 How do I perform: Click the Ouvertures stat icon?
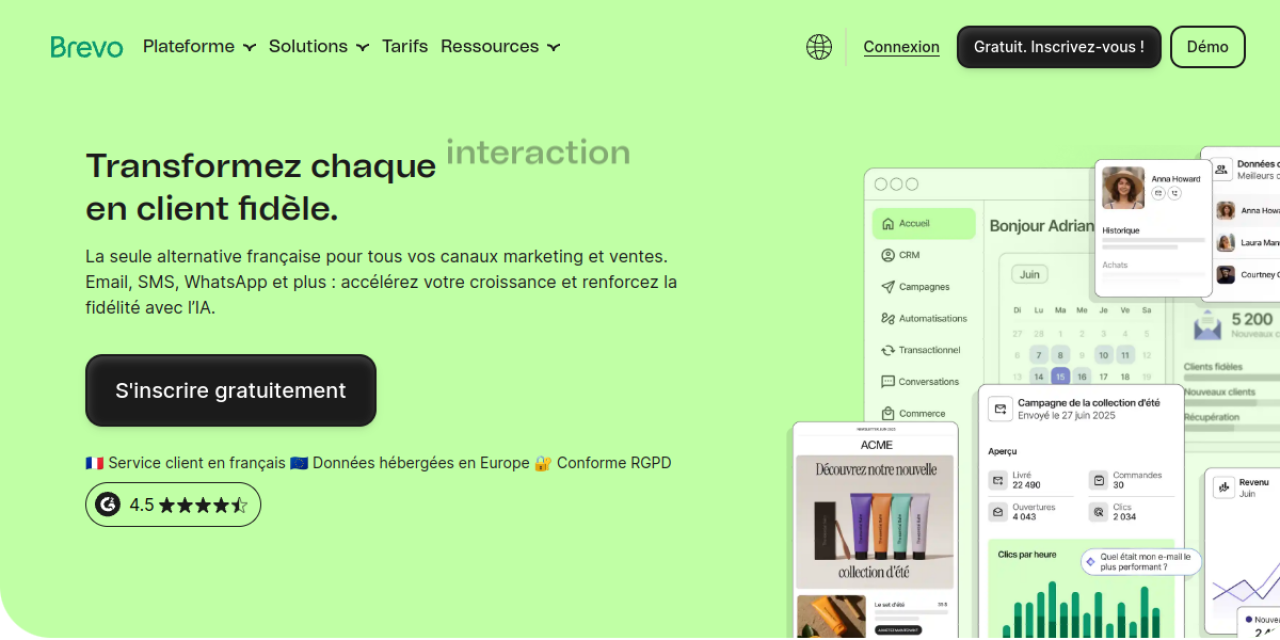tap(998, 512)
